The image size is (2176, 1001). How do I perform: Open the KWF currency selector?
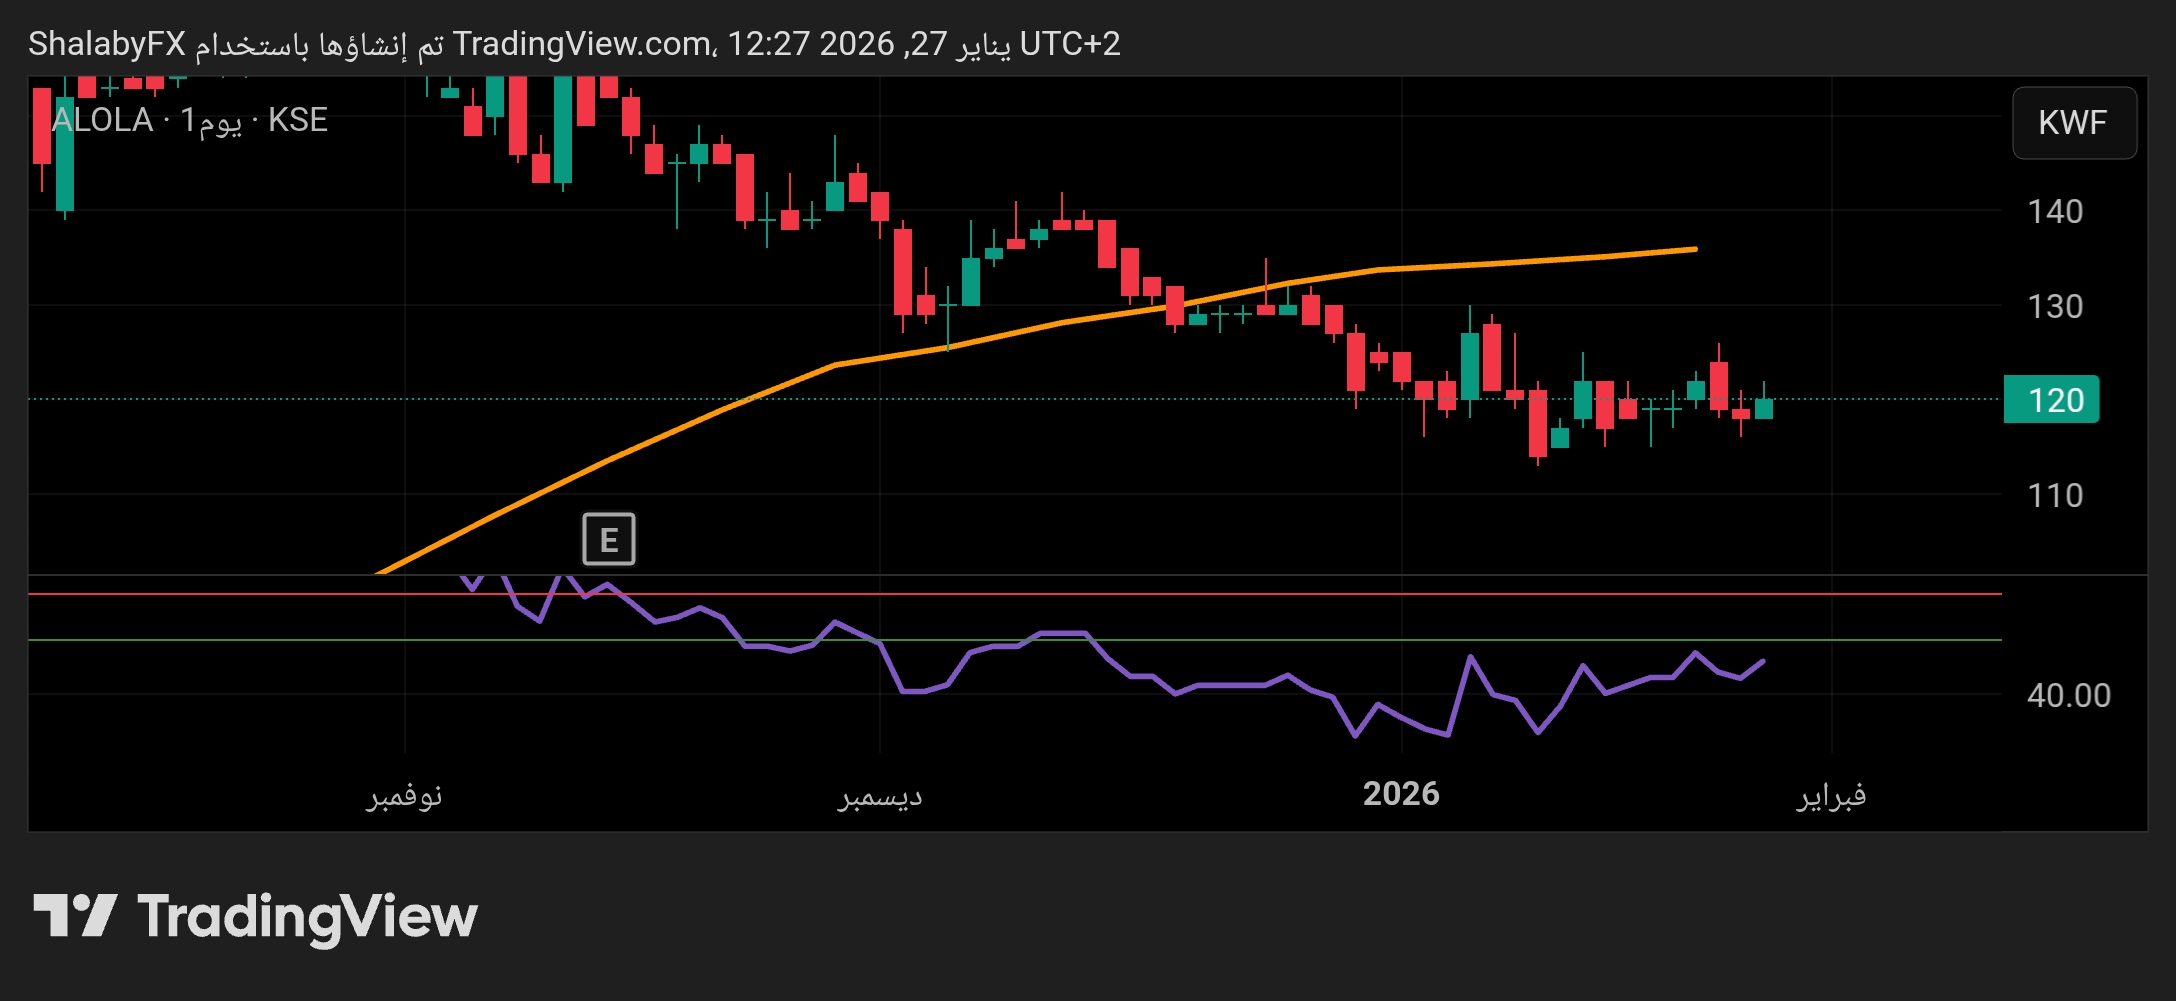[x=2073, y=123]
